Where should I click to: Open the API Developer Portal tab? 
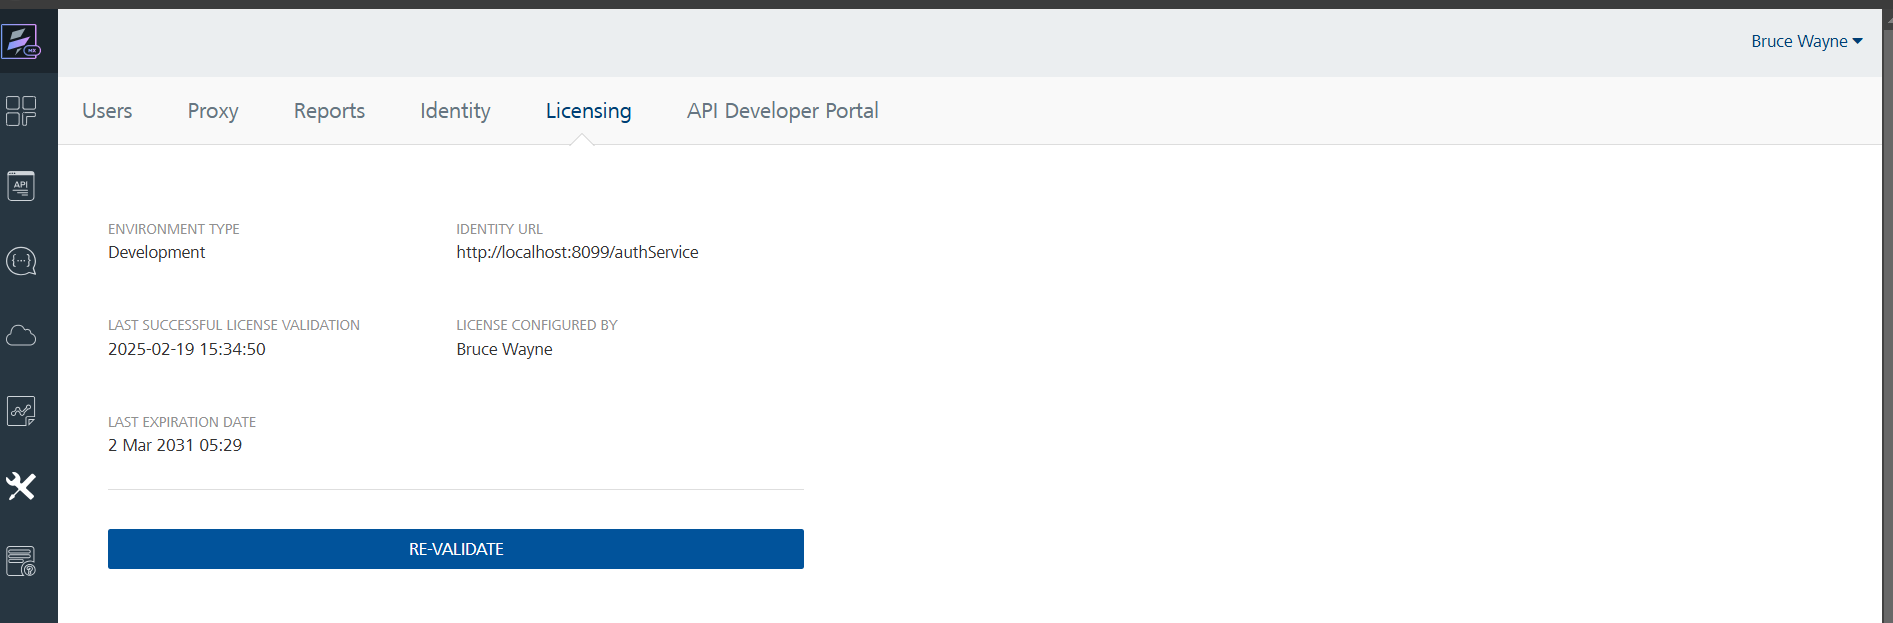782,111
